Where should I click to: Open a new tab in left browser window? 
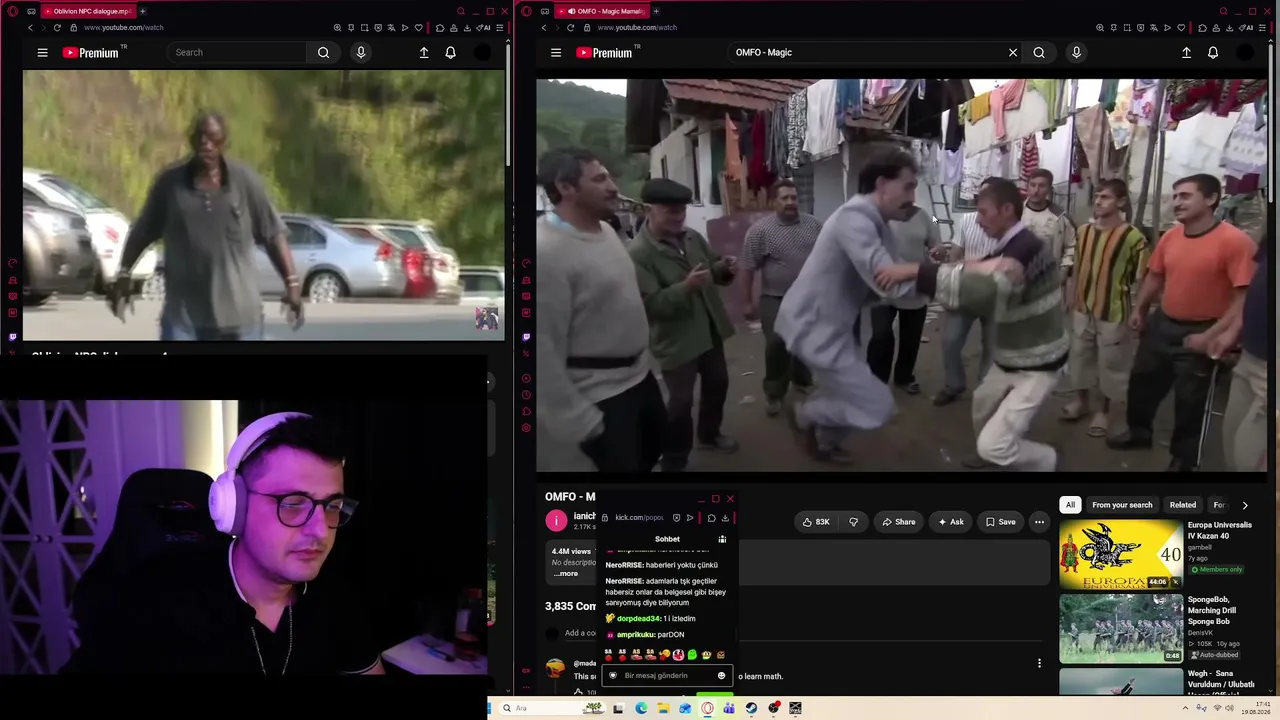(x=143, y=11)
